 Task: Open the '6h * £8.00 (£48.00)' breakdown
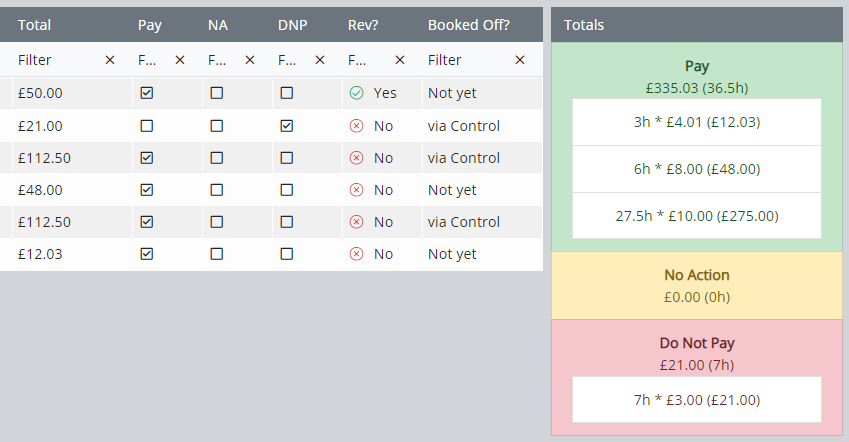[697, 169]
